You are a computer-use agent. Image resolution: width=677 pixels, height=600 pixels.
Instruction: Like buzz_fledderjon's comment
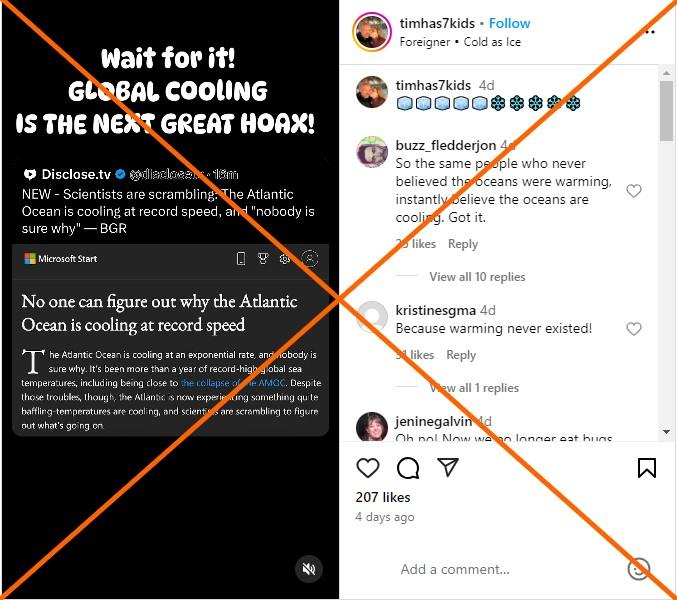click(633, 190)
